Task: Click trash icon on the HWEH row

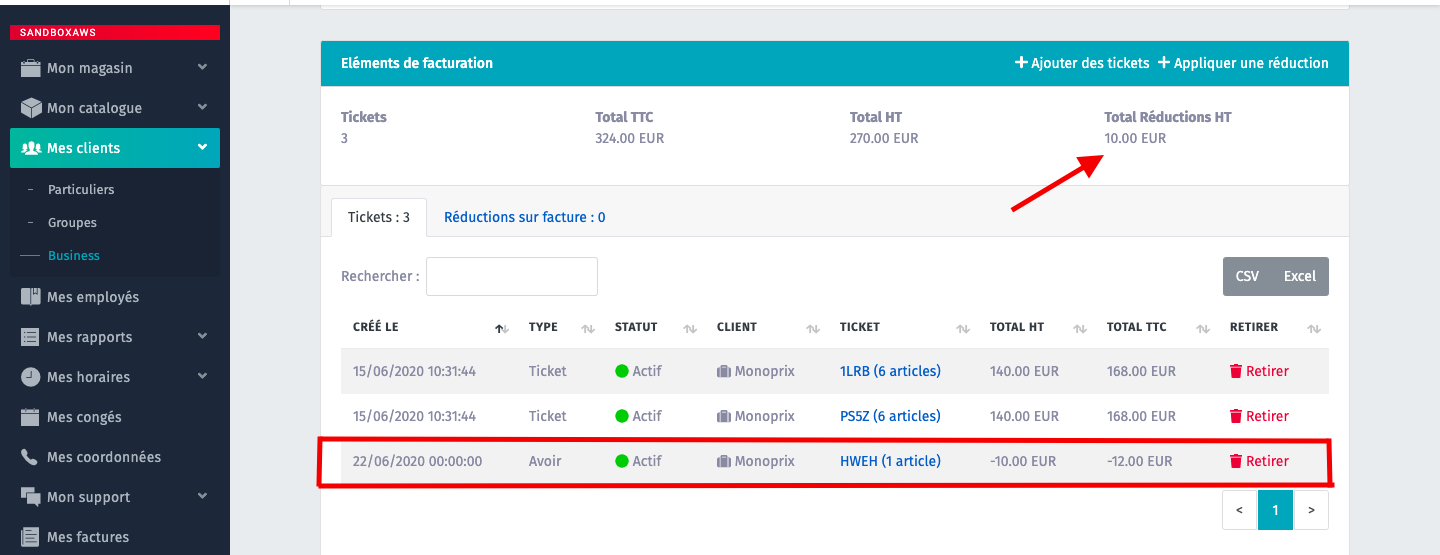Action: [1235, 461]
